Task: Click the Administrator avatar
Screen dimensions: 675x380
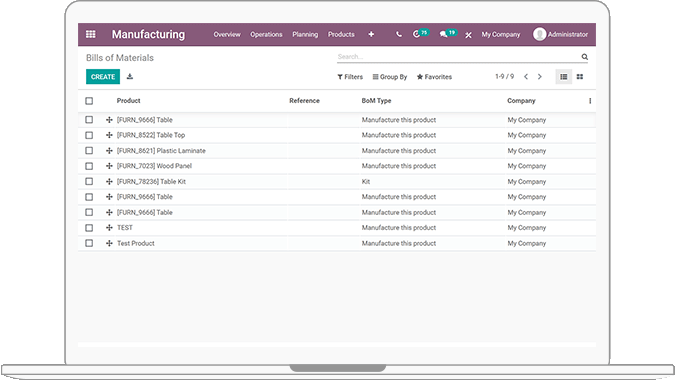Action: tap(539, 34)
